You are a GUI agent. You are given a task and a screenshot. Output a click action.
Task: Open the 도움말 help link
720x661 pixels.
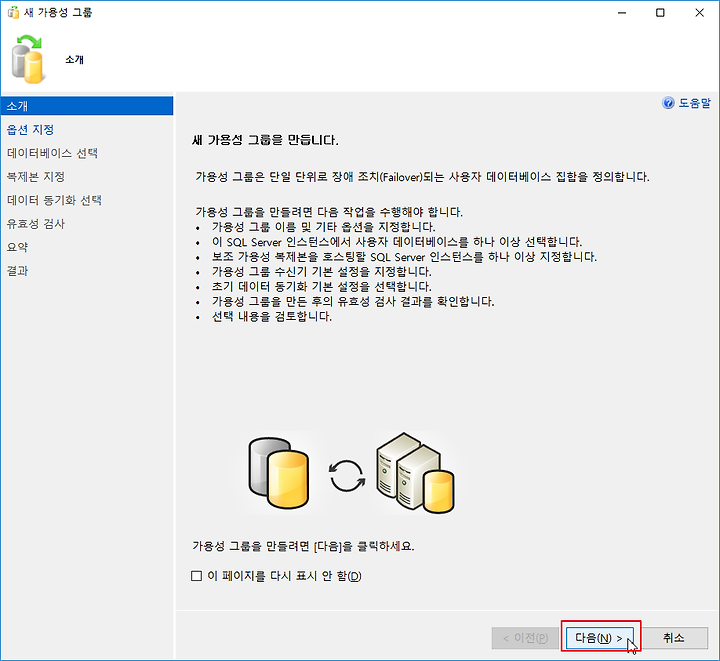pyautogui.click(x=694, y=103)
